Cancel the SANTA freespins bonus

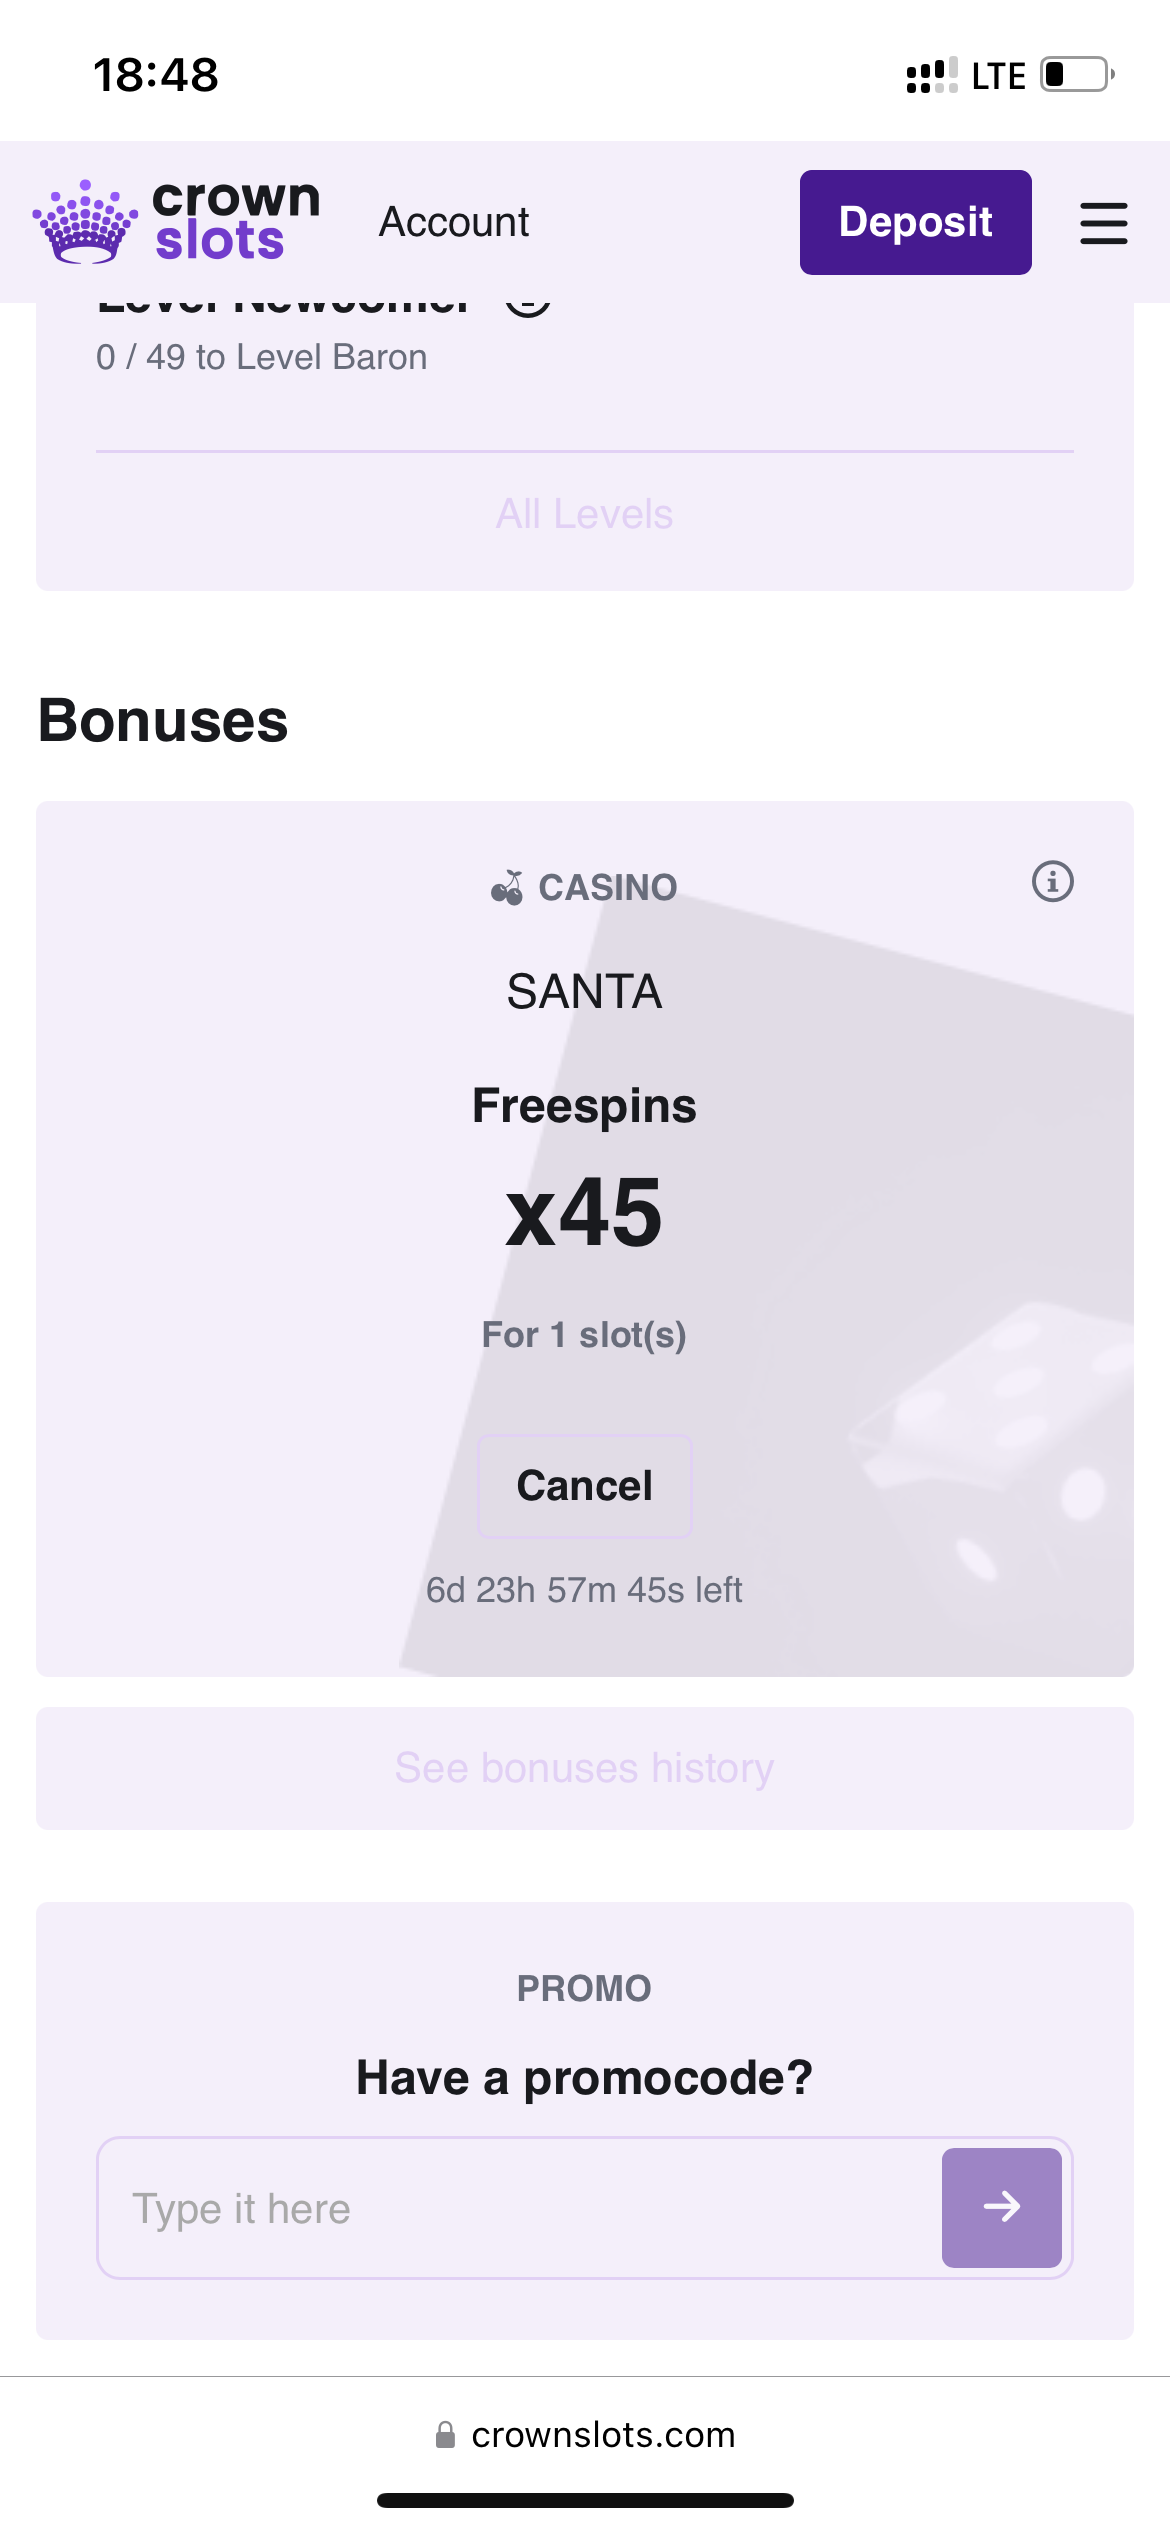tap(584, 1486)
